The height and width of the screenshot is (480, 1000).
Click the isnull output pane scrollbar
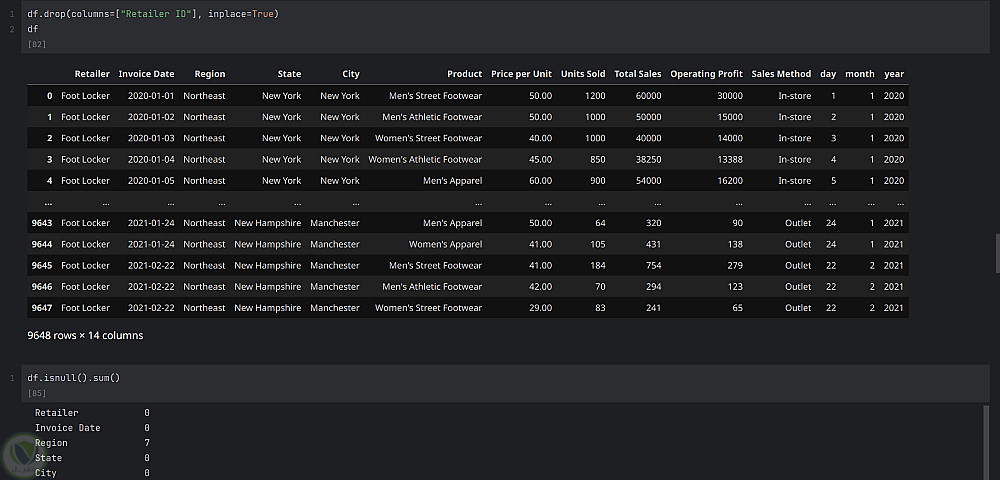coord(986,441)
